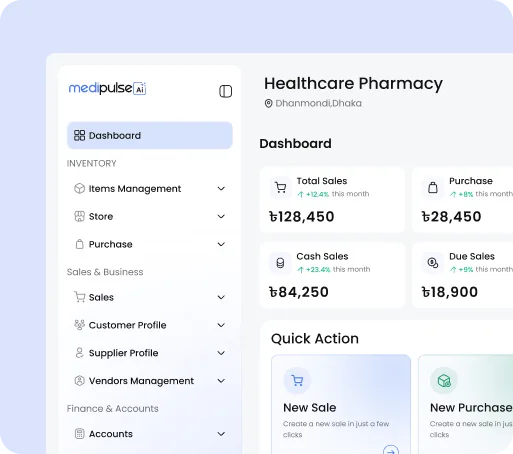Screen dimensions: 513x454
Task: Click the Total Sales card title
Action: pyautogui.click(x=322, y=181)
